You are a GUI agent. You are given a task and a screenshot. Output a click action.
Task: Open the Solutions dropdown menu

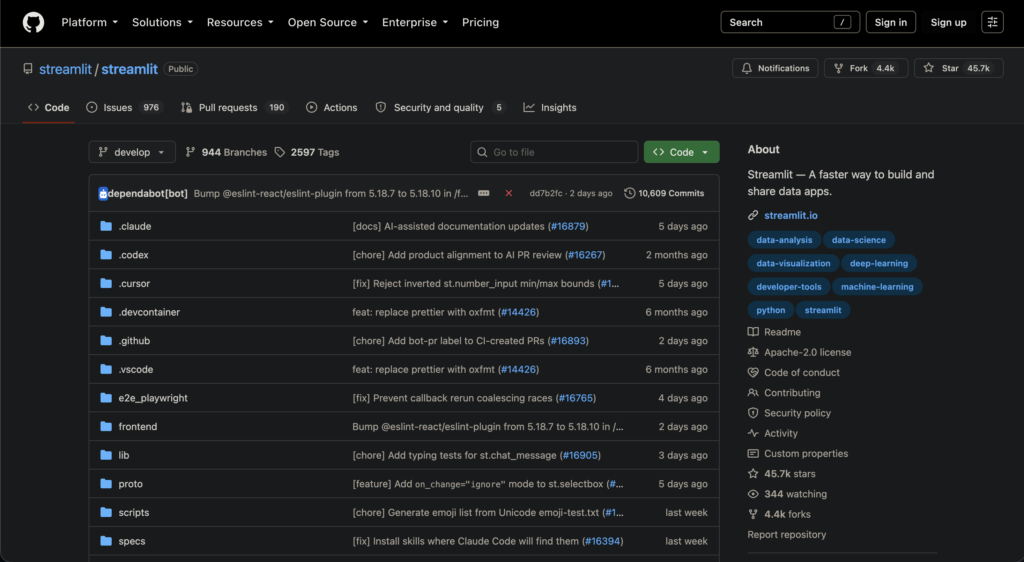[162, 22]
